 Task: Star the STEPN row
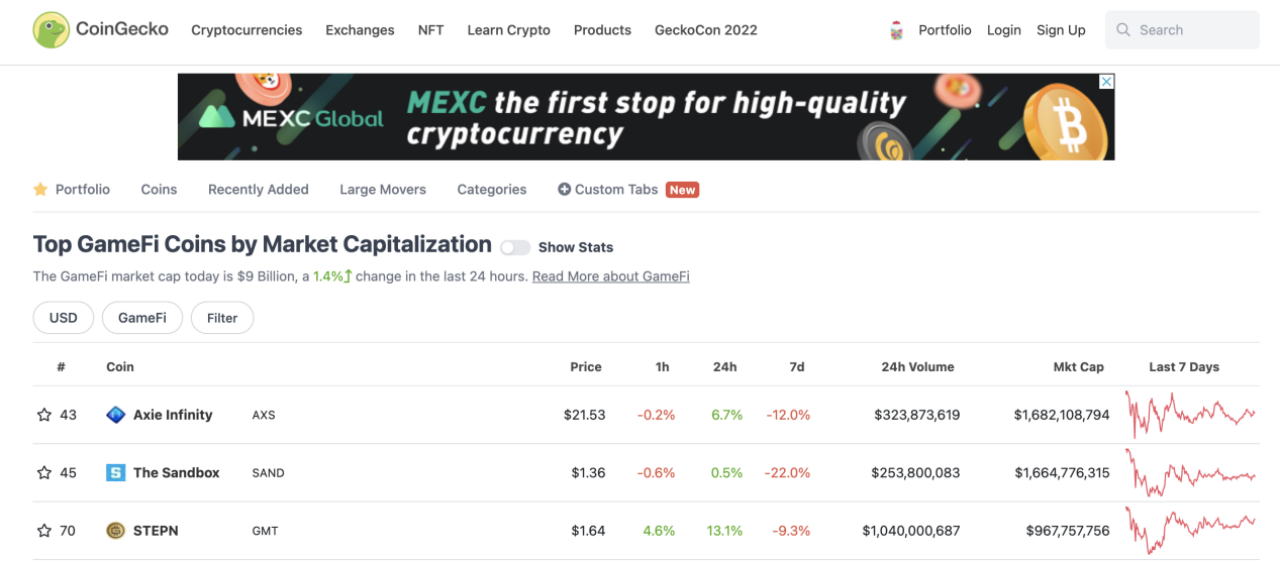(44, 531)
